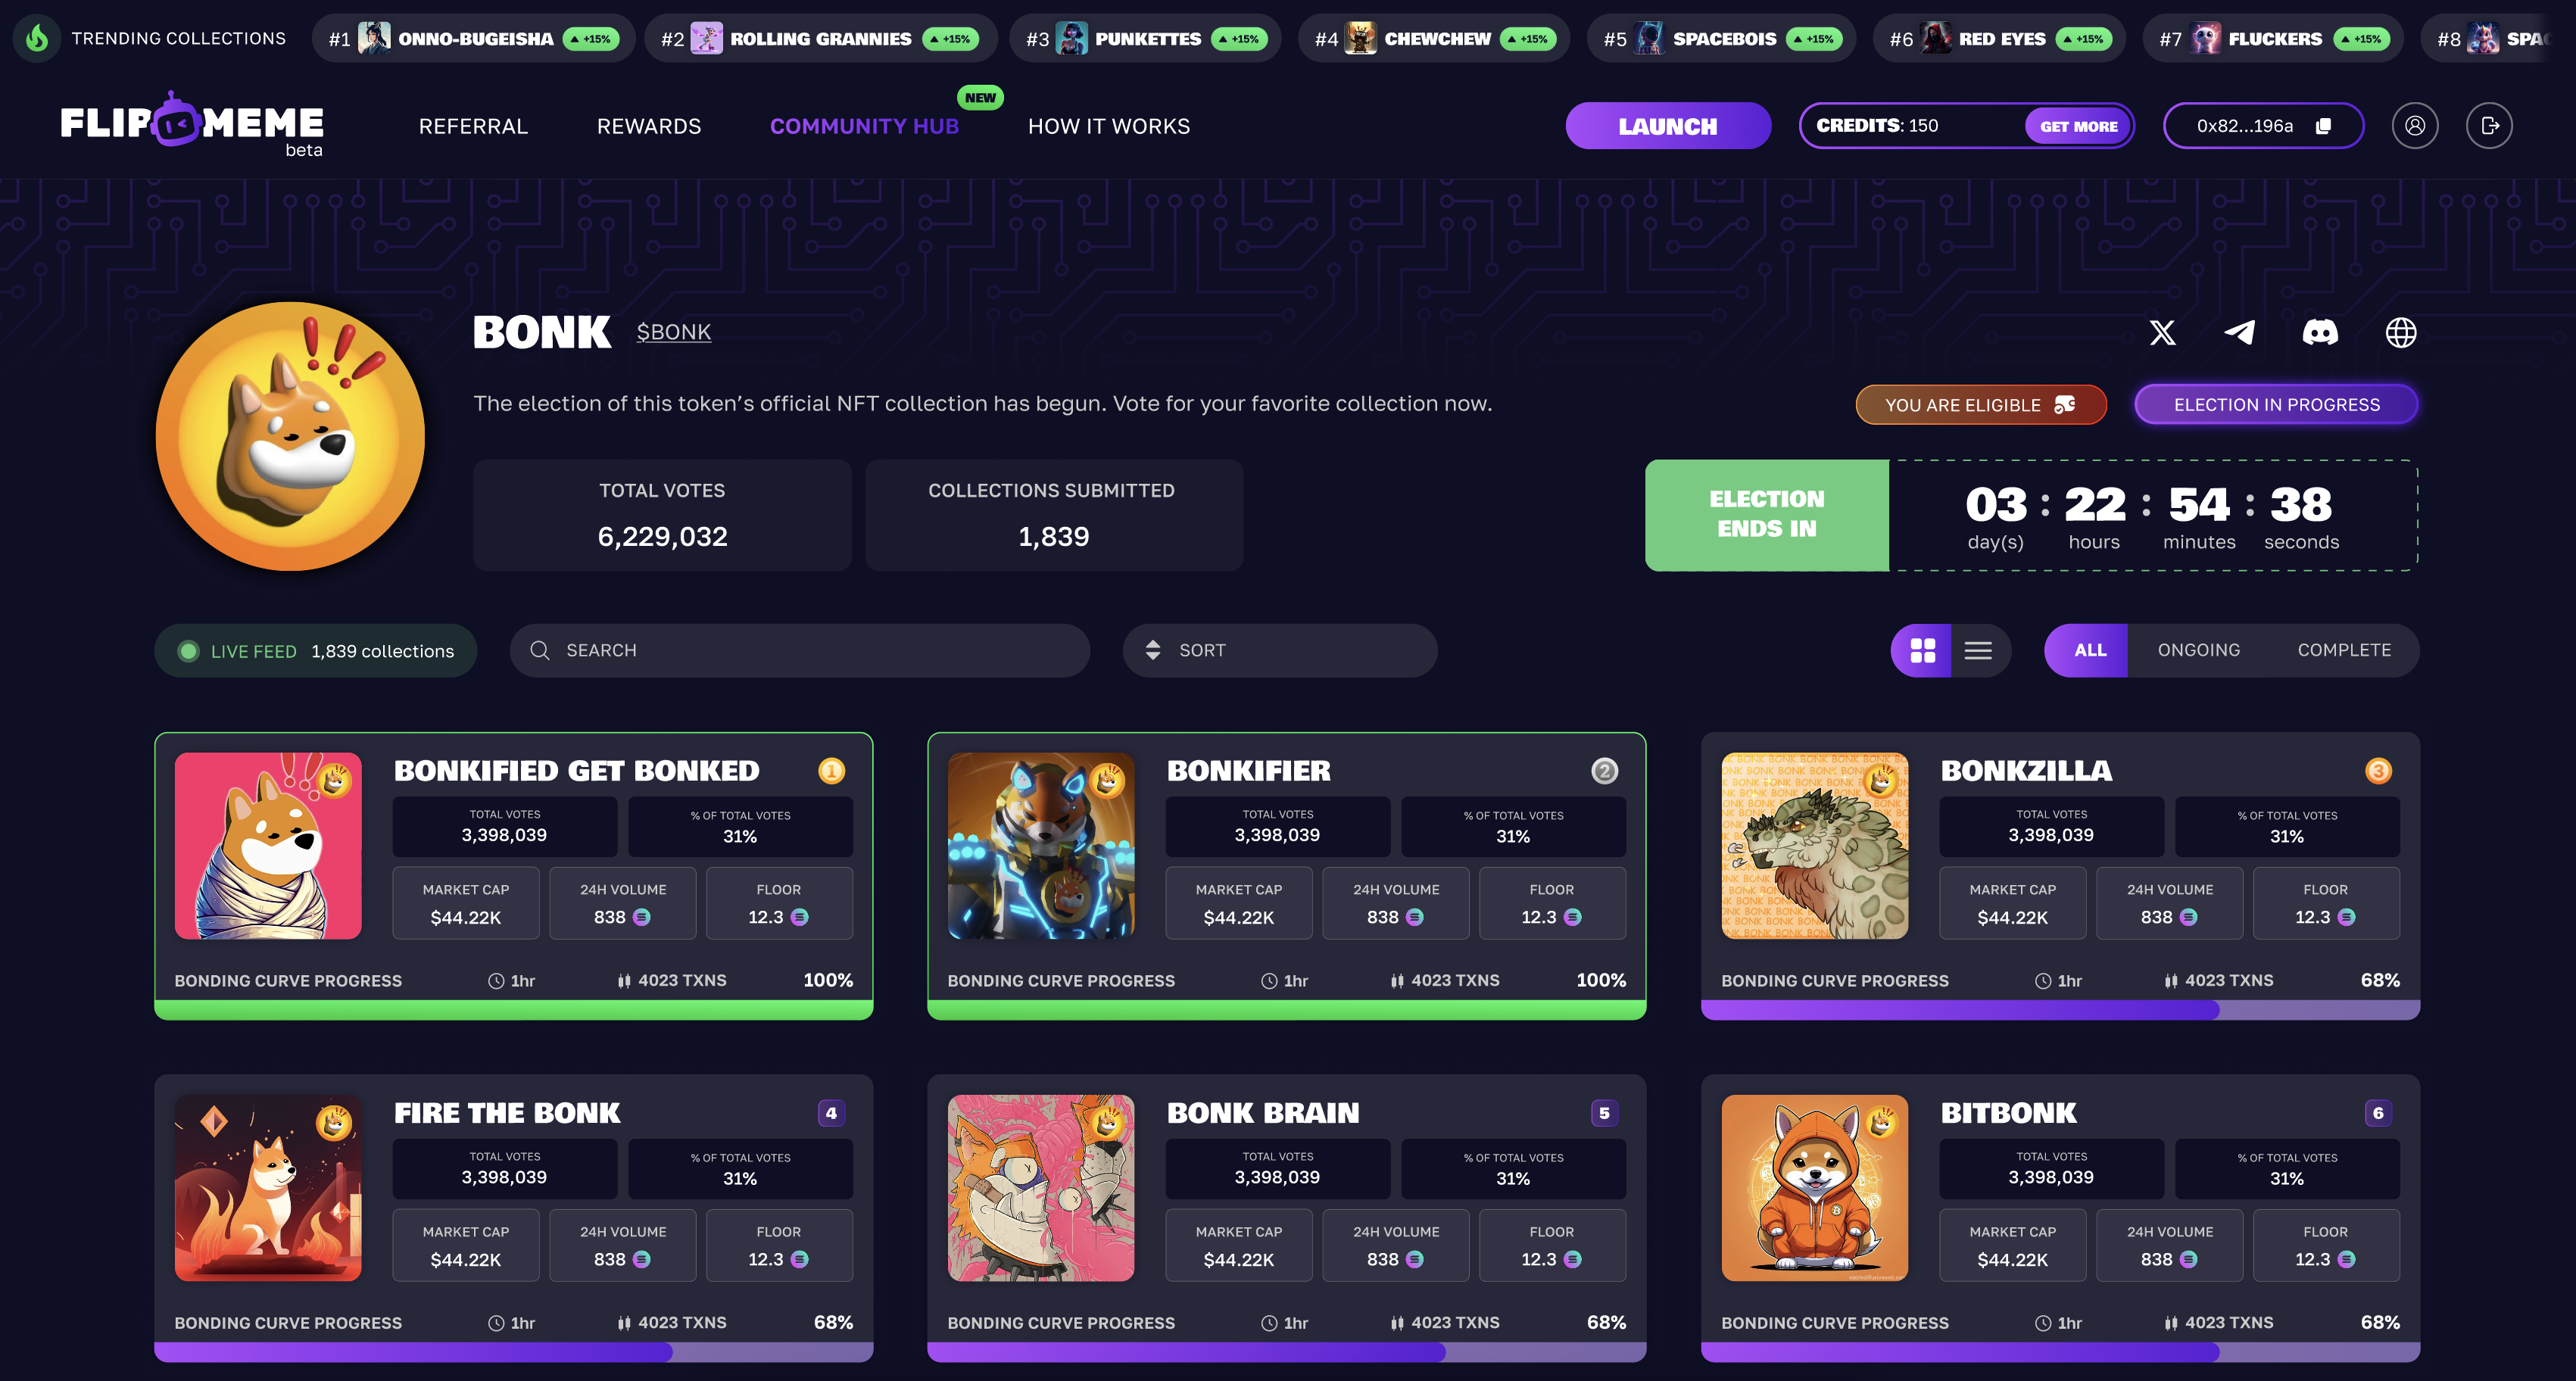Open the Discord social link

coord(2320,333)
